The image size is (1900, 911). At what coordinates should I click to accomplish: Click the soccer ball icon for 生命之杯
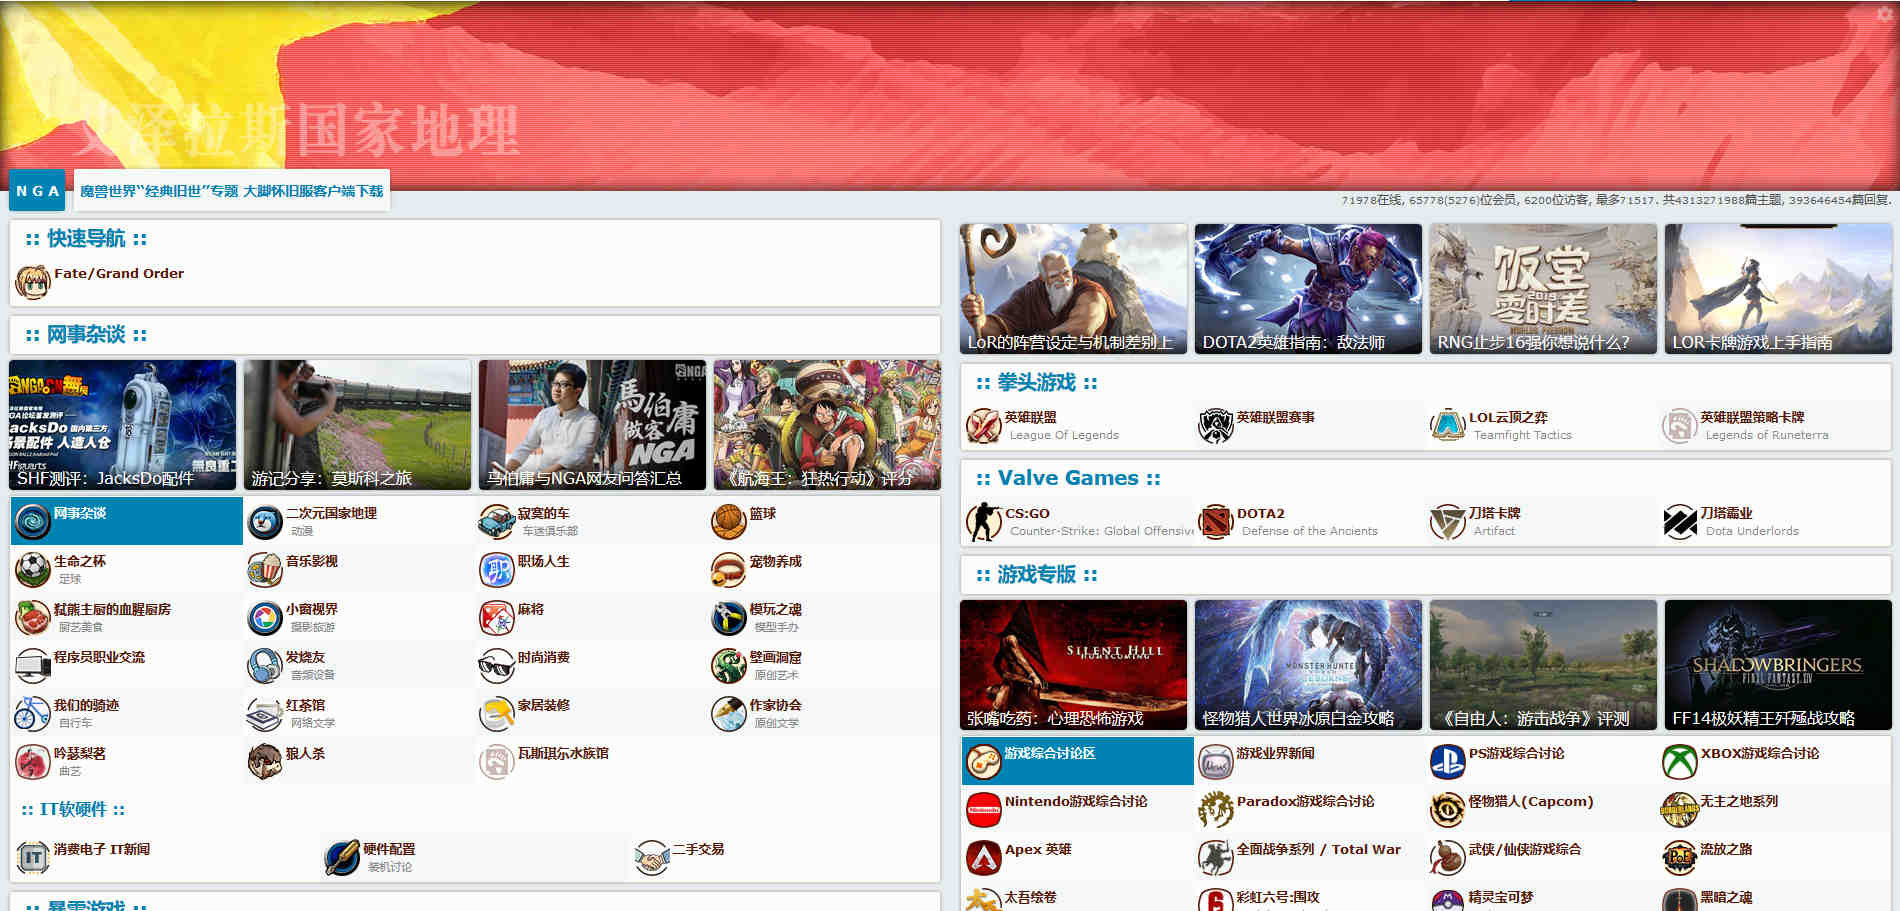[33, 570]
